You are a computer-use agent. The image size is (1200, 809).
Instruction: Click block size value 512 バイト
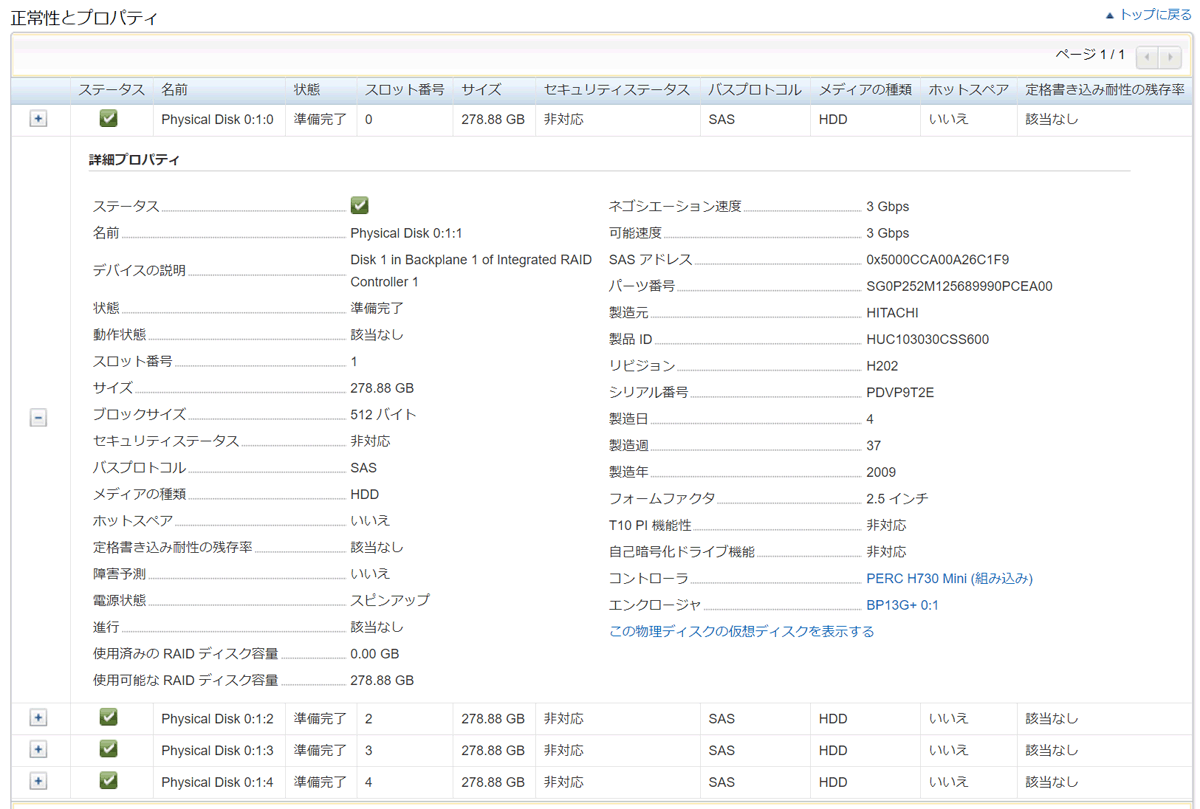click(383, 414)
